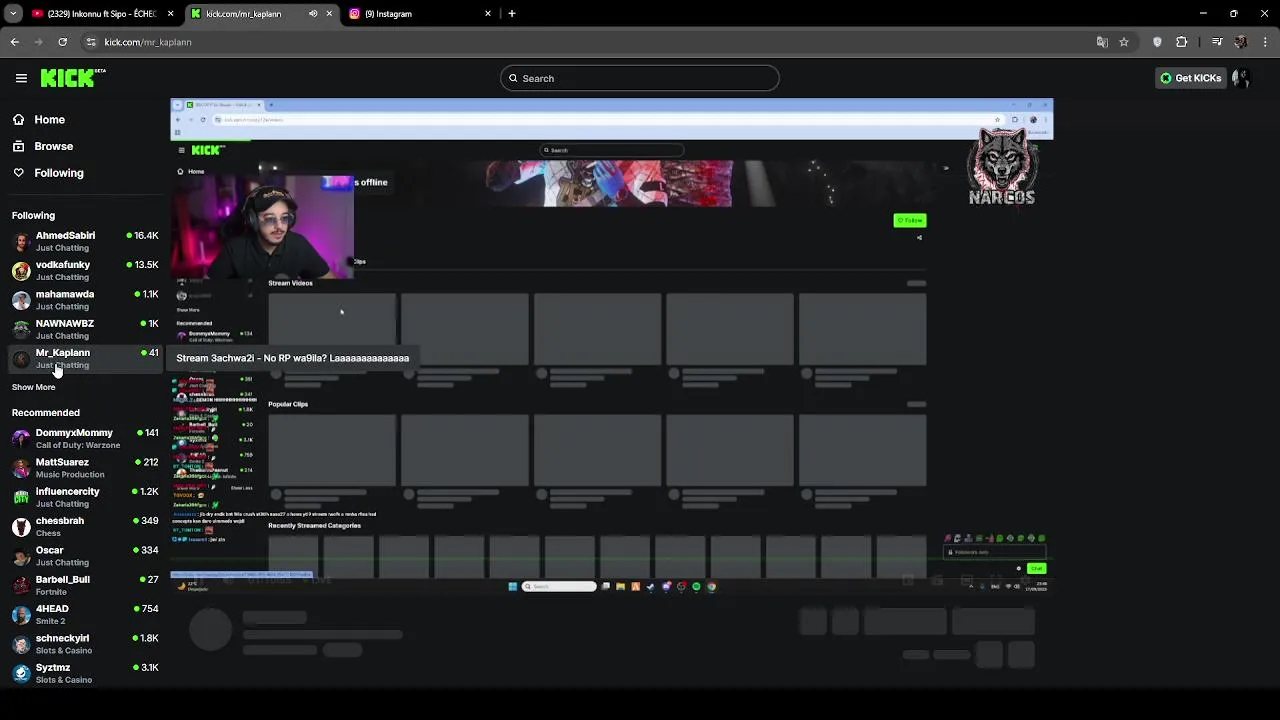Click the Following heart icon

click(x=18, y=173)
